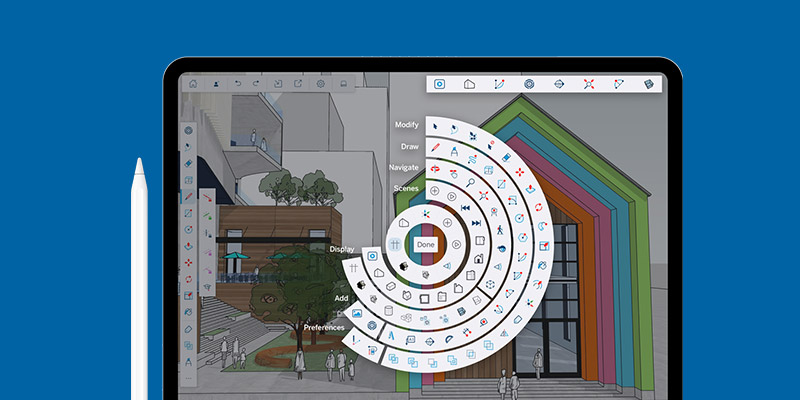
Task: Select the Eraser tool in left toolbar
Action: pos(188,164)
